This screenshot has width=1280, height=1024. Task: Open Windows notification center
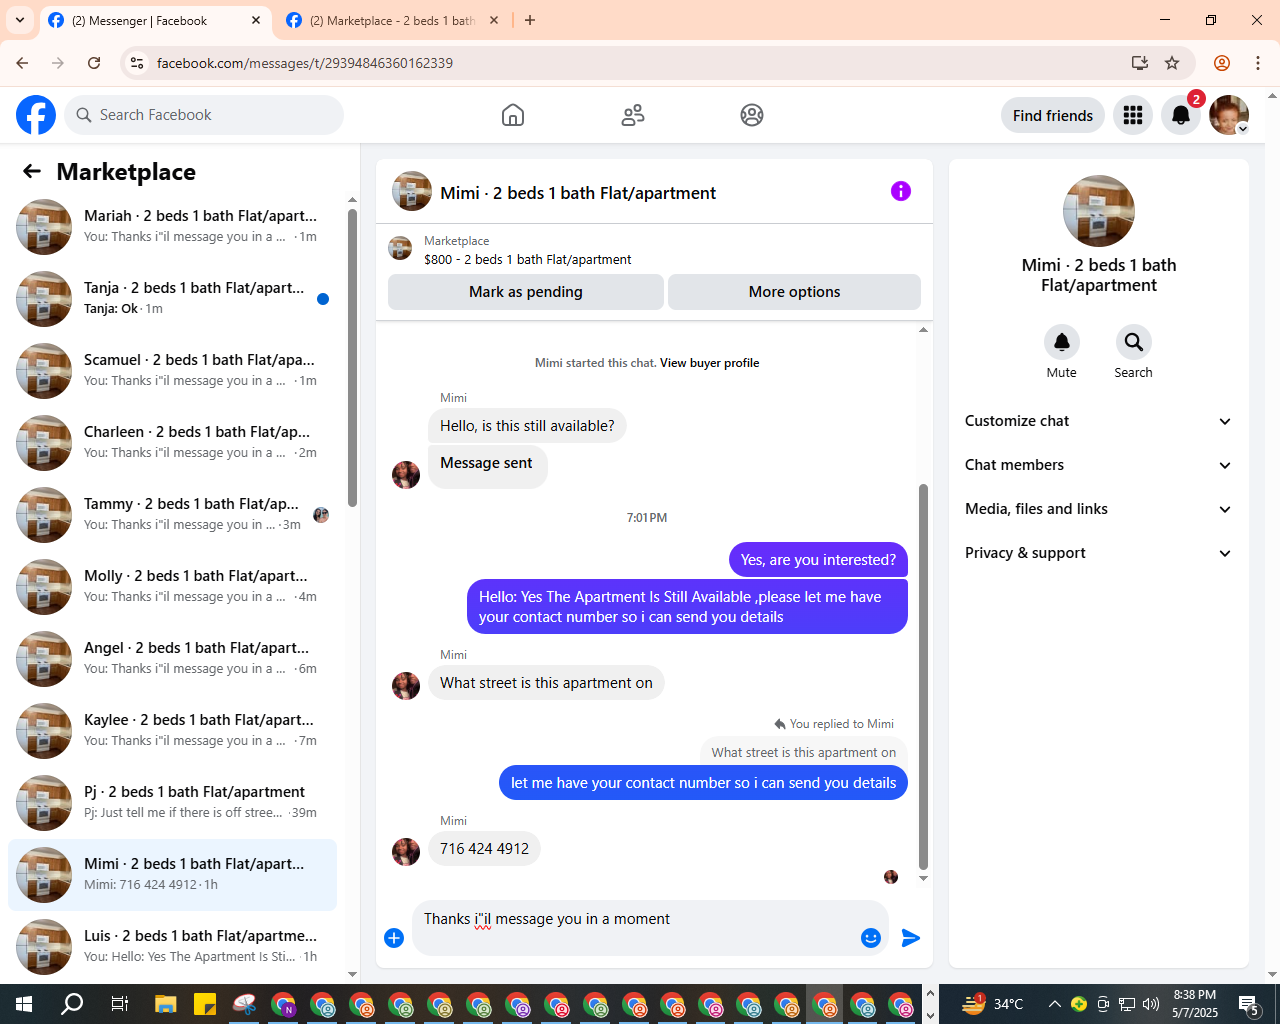click(1249, 1004)
